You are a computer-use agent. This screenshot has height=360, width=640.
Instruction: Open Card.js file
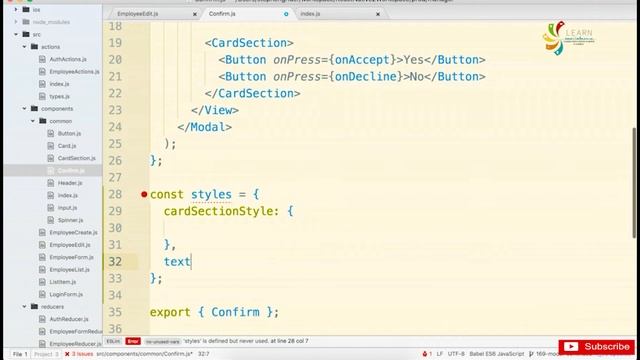click(67, 146)
